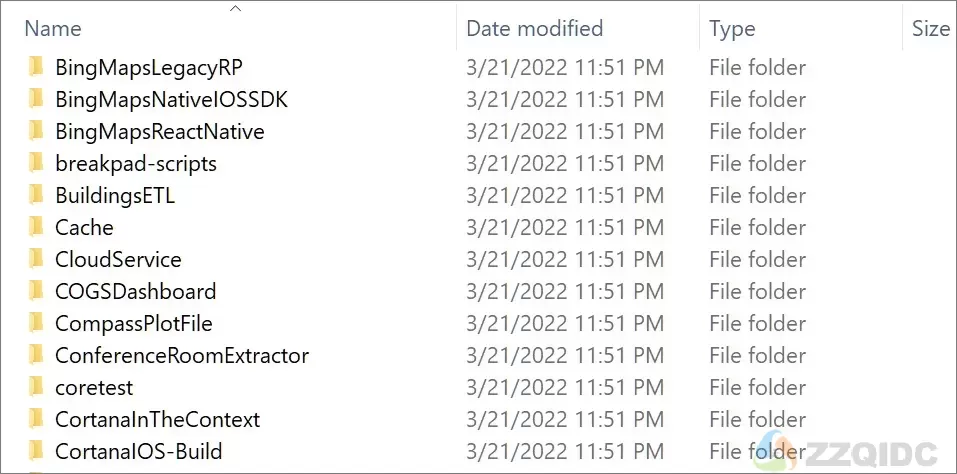Screen dimensions: 957x474
Task: Select the CompassPlotFile folder entry
Action: [x=134, y=324]
